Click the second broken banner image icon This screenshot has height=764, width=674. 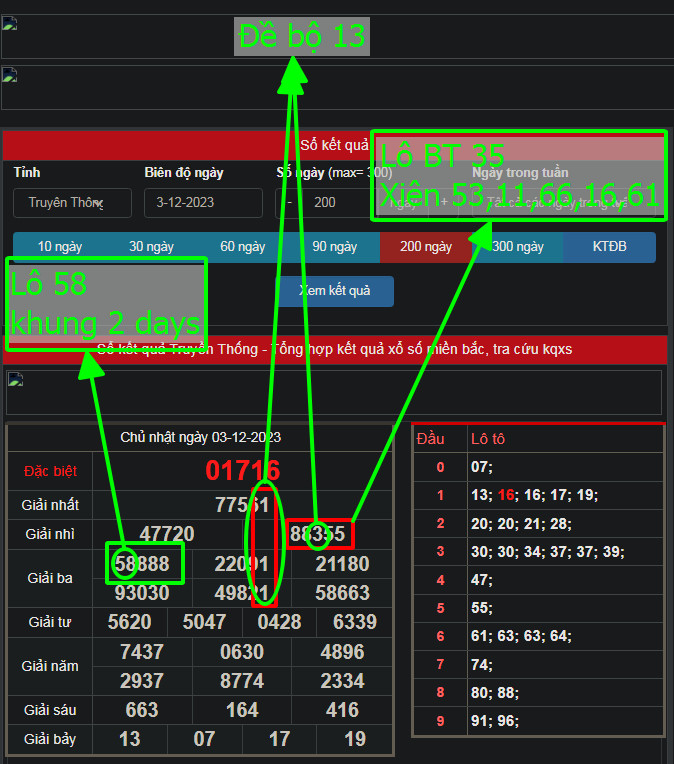click(10, 75)
